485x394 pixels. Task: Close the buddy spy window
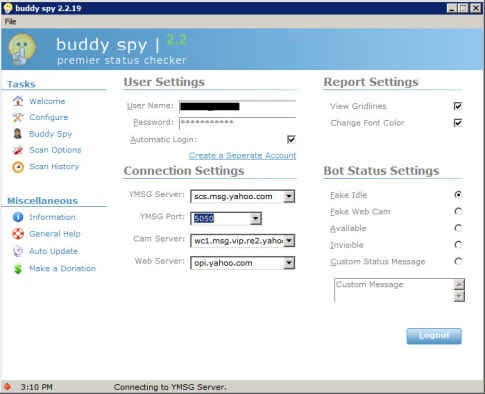(476, 8)
